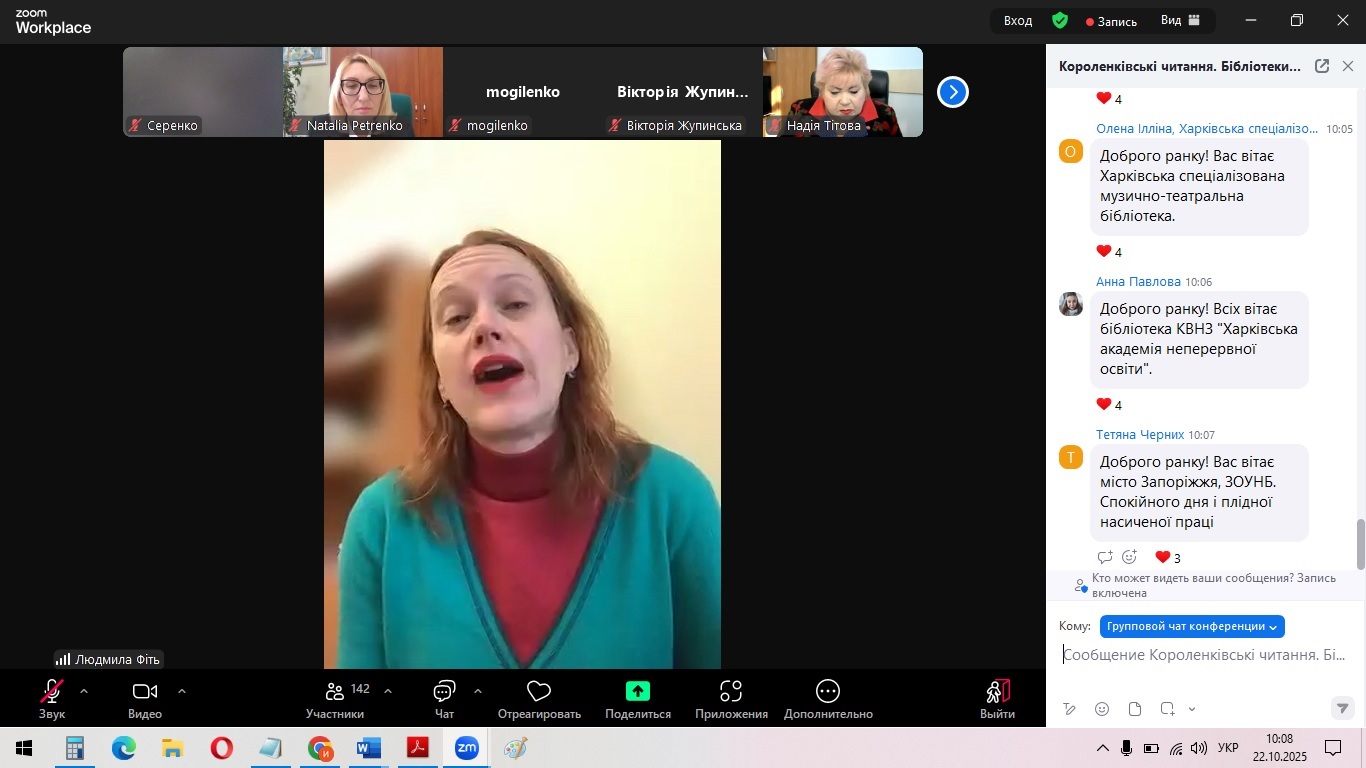Unmute the microphone with Звук button

(52, 692)
